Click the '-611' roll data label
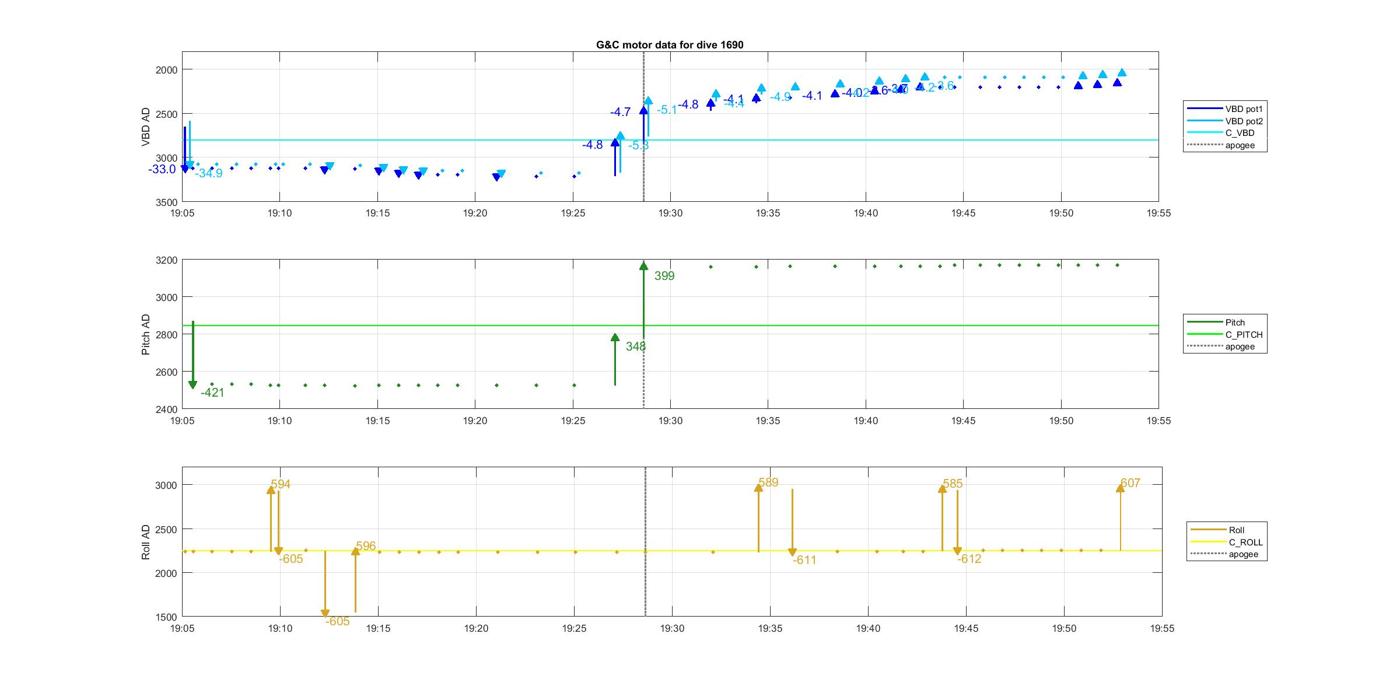 805,561
